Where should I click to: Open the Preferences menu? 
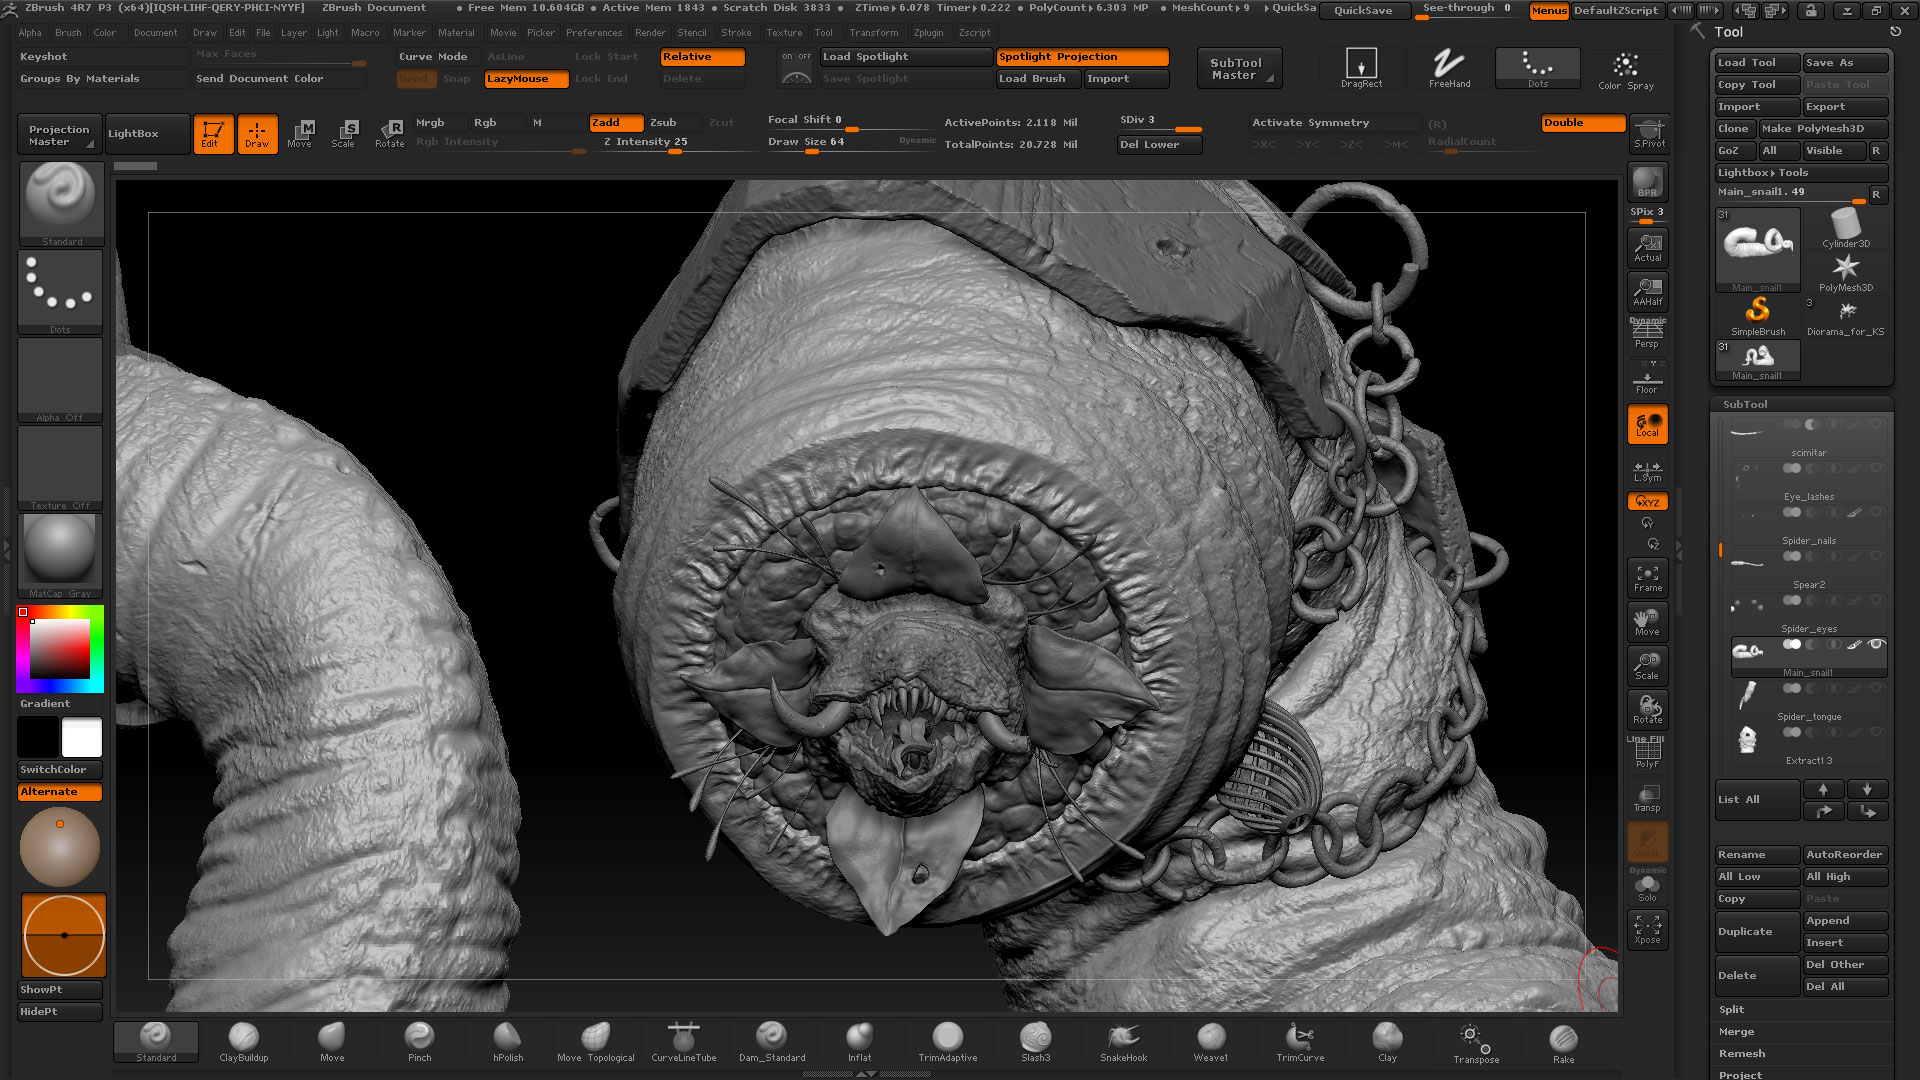tap(594, 32)
